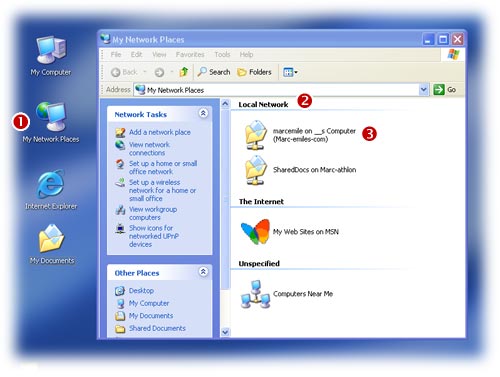The height and width of the screenshot is (377, 500).
Task: Click the Desktop icon in Other Places
Action: pyautogui.click(x=120, y=291)
